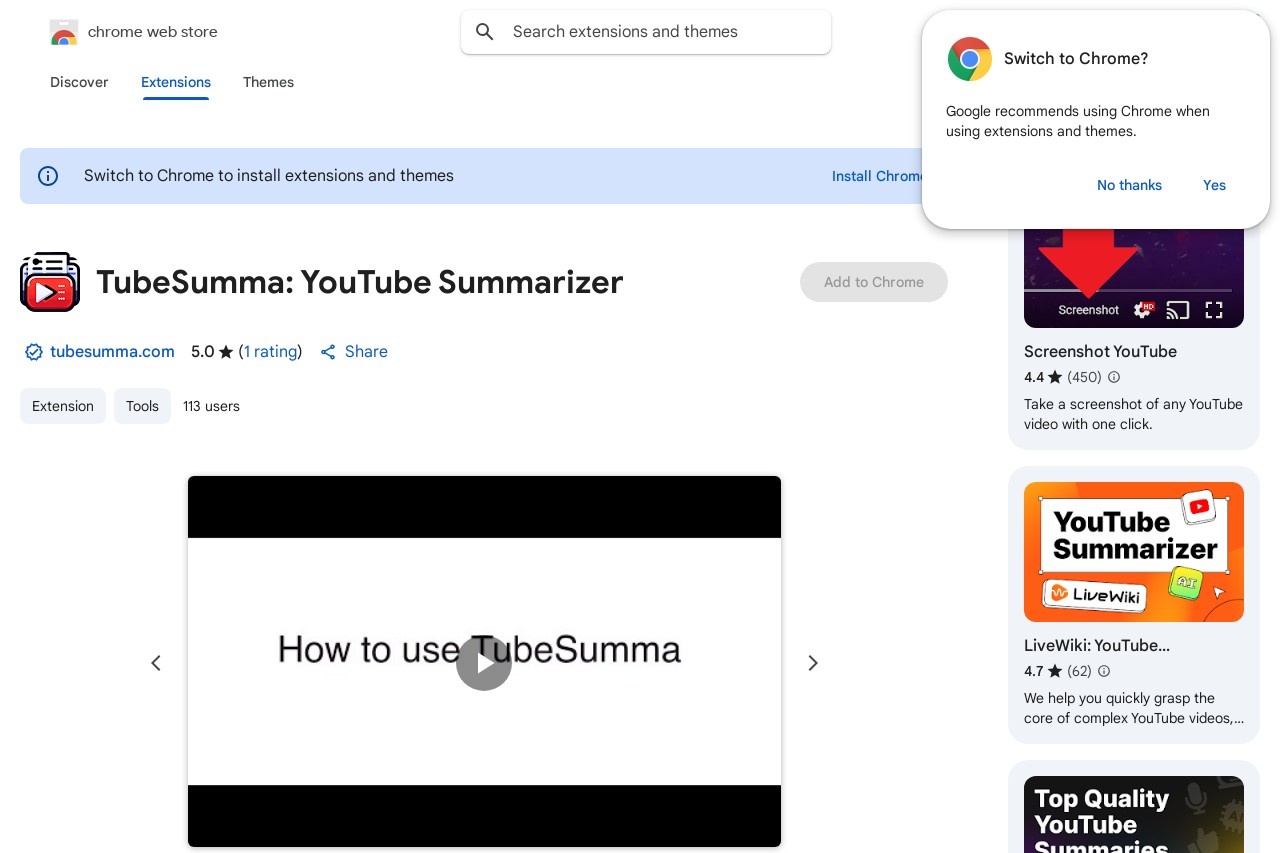
Task: Go to the next screenshot with right arrow
Action: point(813,663)
